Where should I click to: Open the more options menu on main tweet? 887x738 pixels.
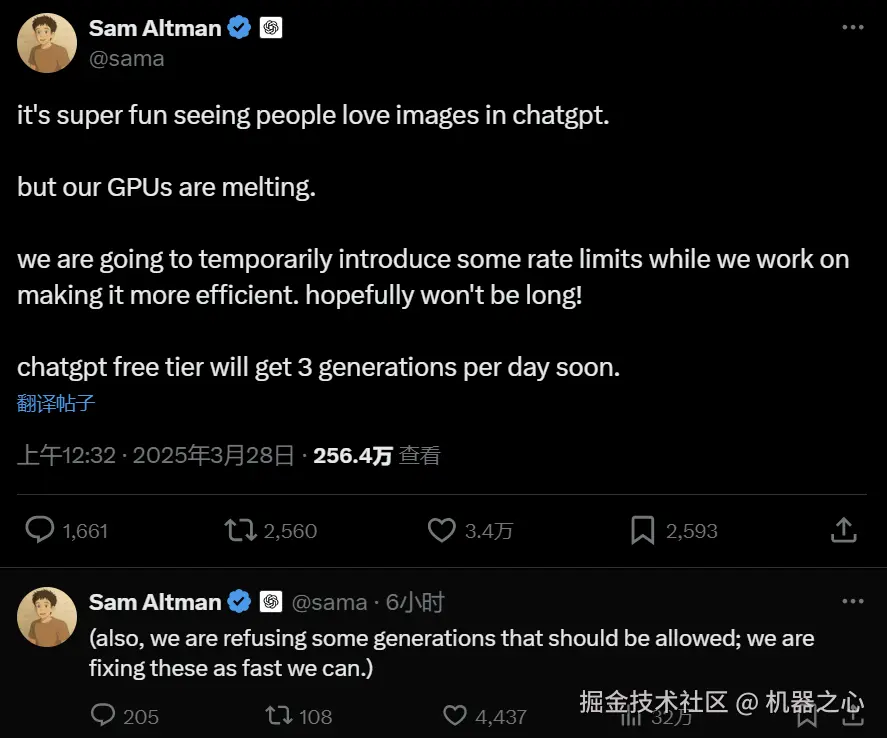852,28
